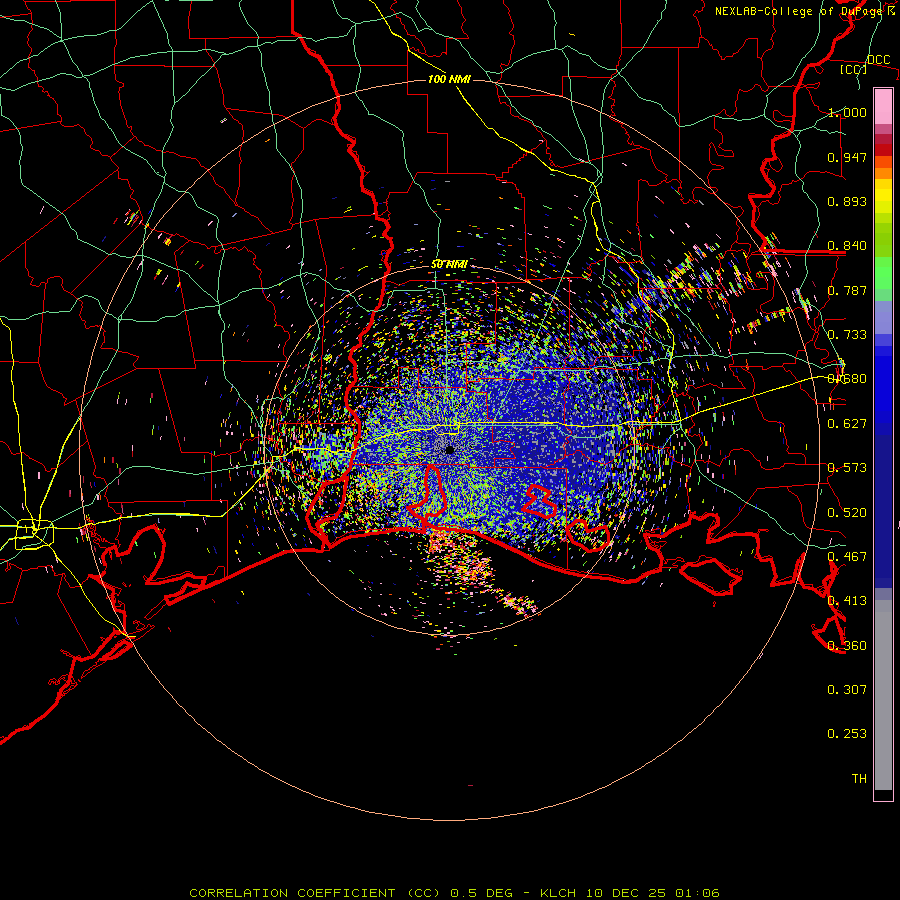This screenshot has height=900, width=900.
Task: Click the 0.787 legend value
Action: [x=847, y=290]
